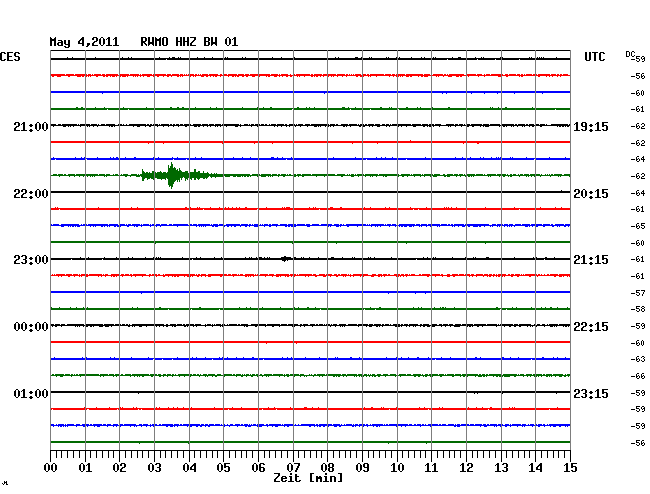
Task: Click the 14 minute label on the Zeit axis
Action: pyautogui.click(x=536, y=468)
